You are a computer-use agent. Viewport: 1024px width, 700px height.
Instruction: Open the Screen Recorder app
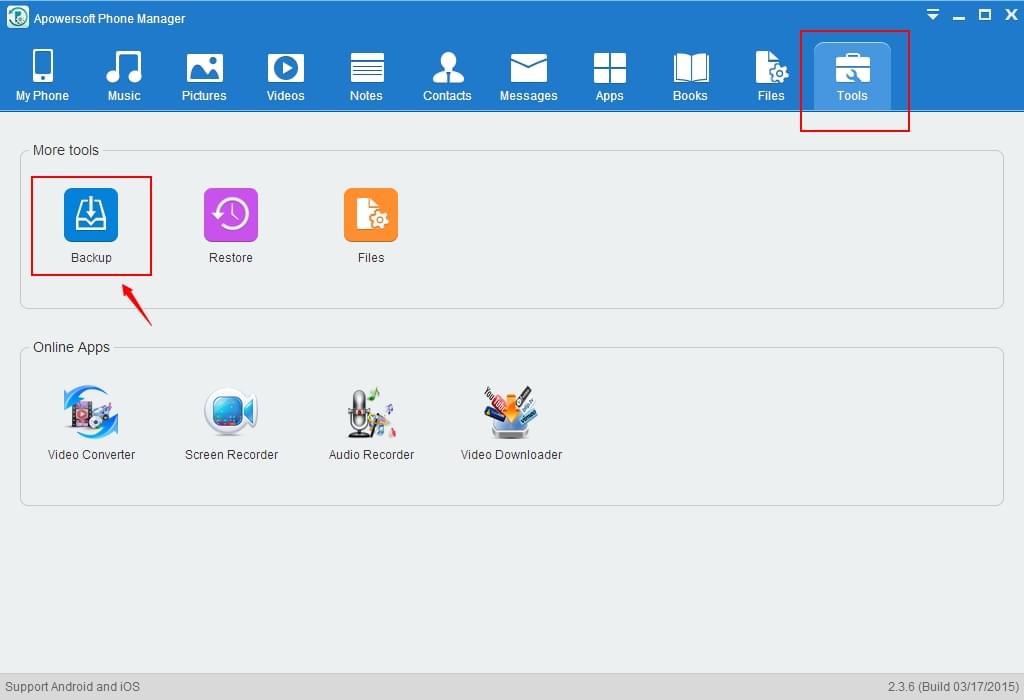(x=231, y=413)
